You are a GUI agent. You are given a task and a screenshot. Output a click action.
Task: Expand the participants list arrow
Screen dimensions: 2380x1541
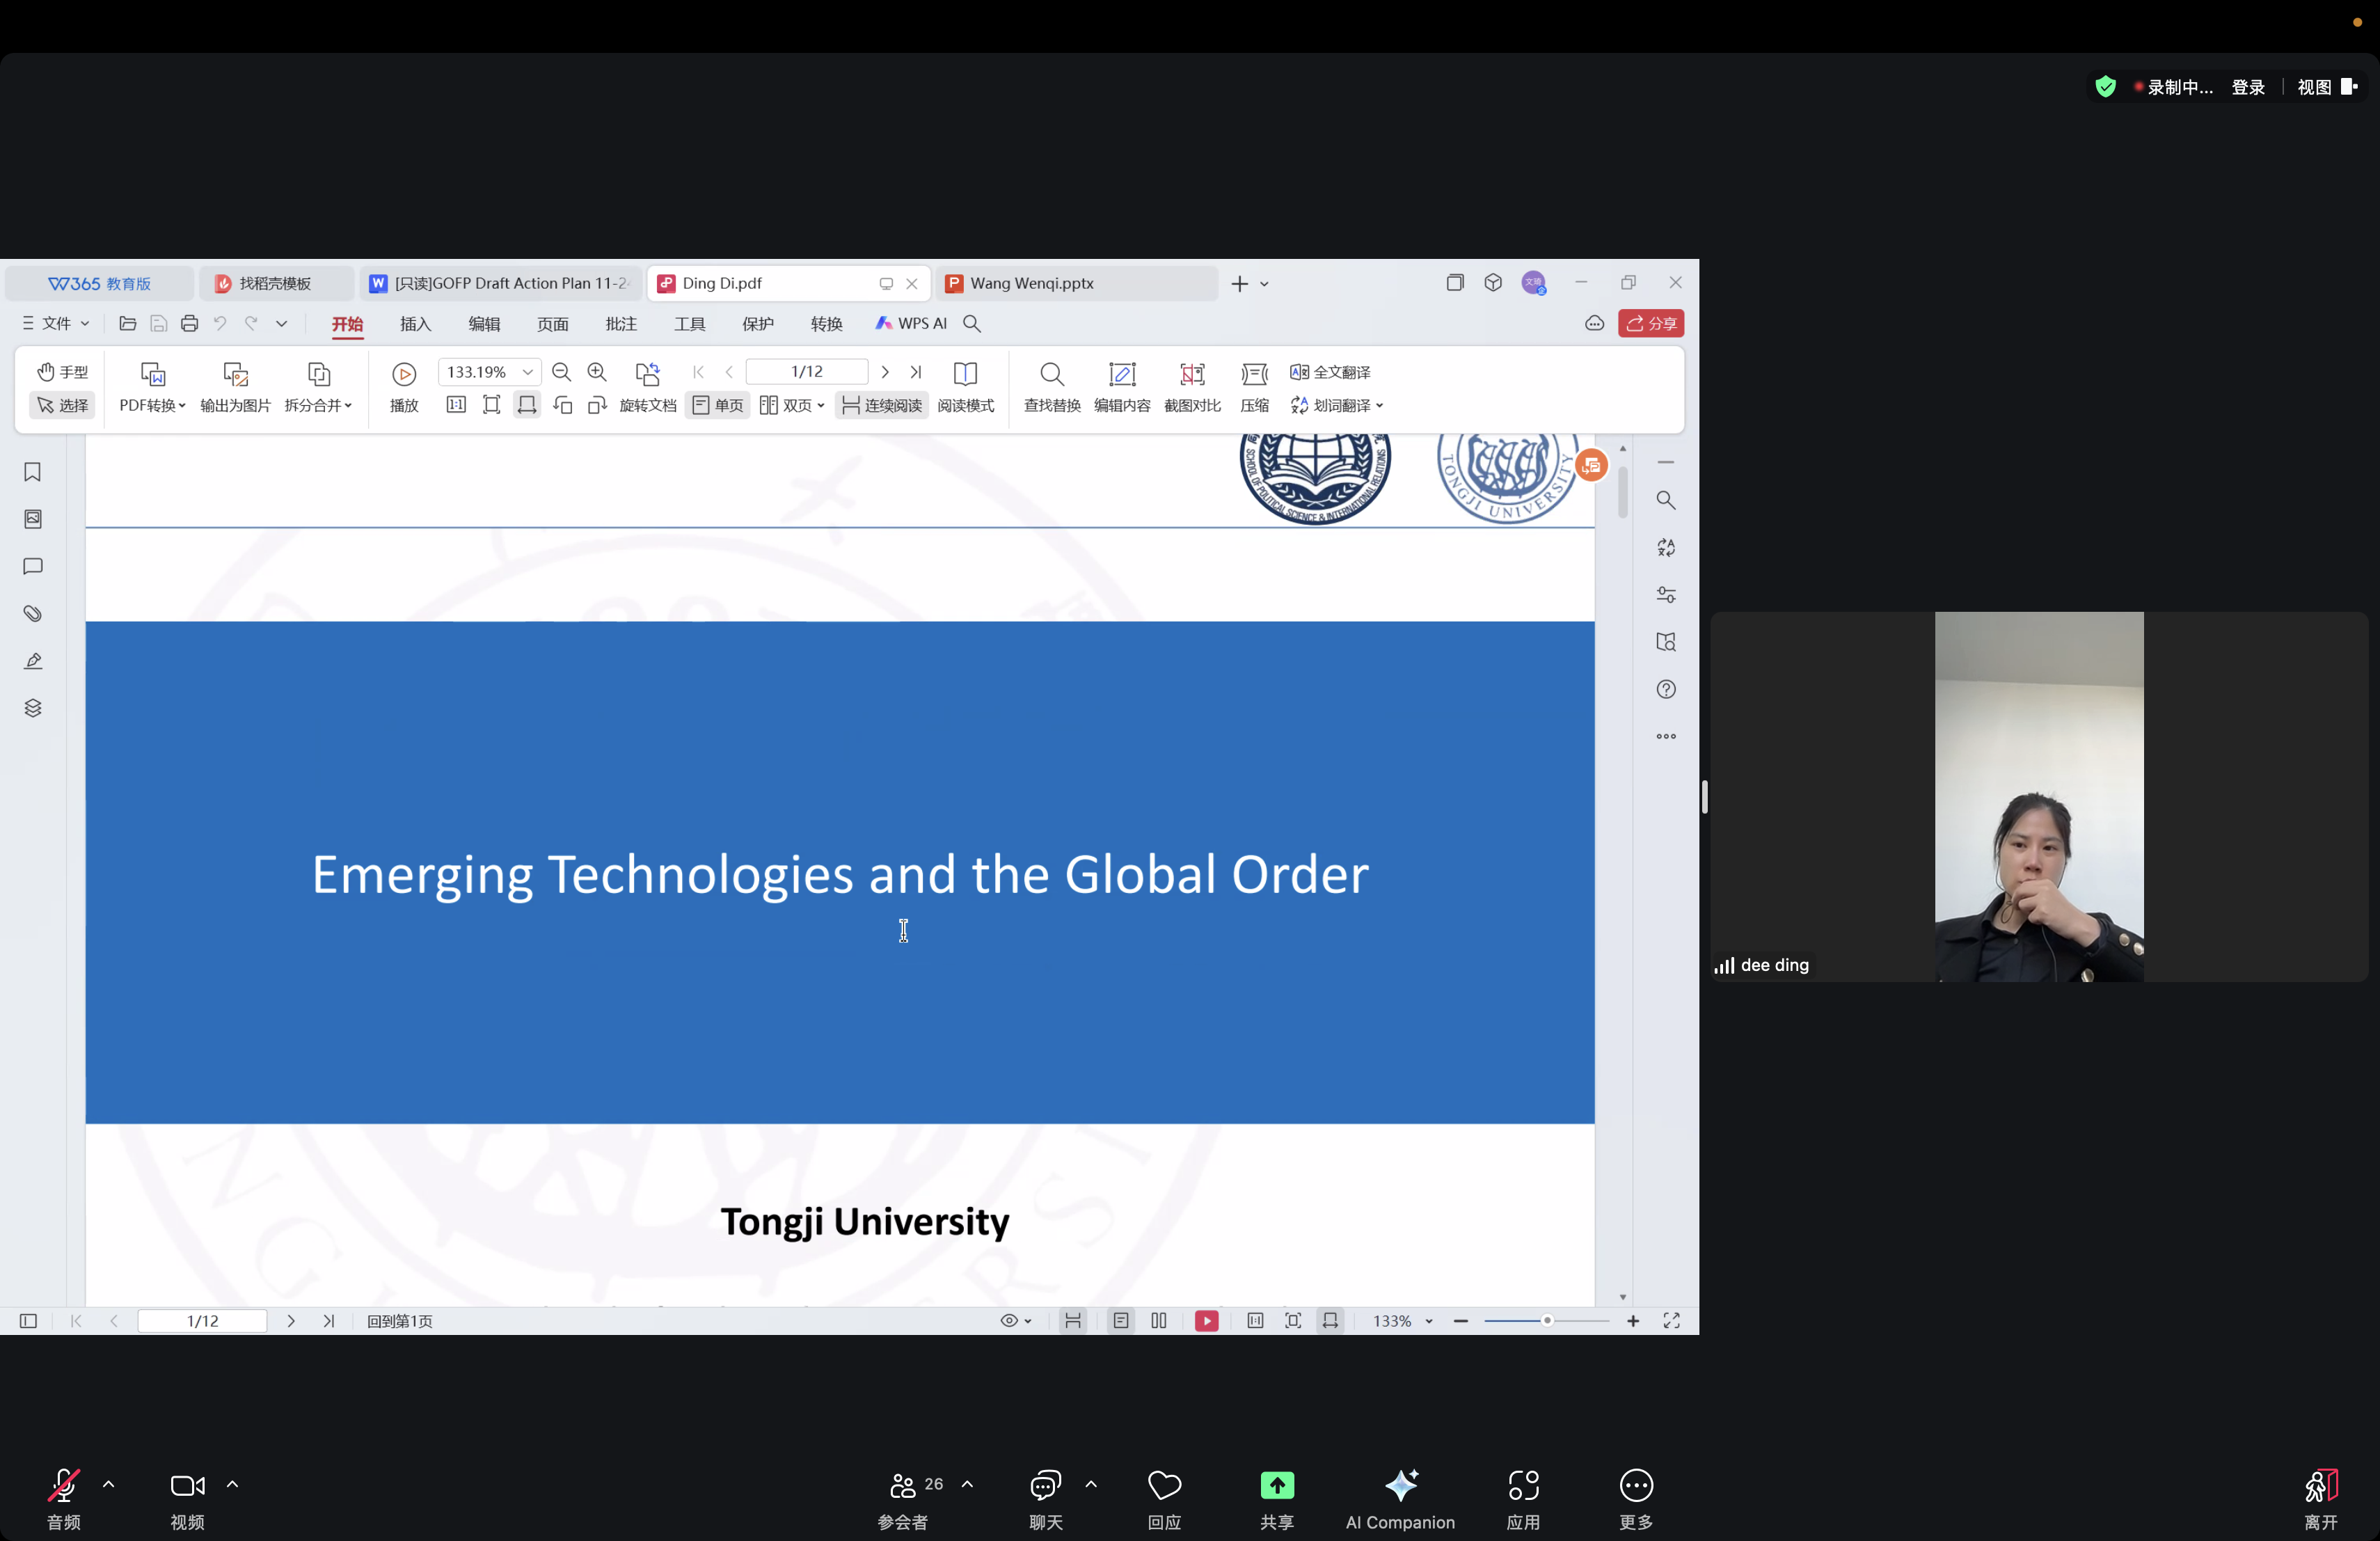[967, 1484]
